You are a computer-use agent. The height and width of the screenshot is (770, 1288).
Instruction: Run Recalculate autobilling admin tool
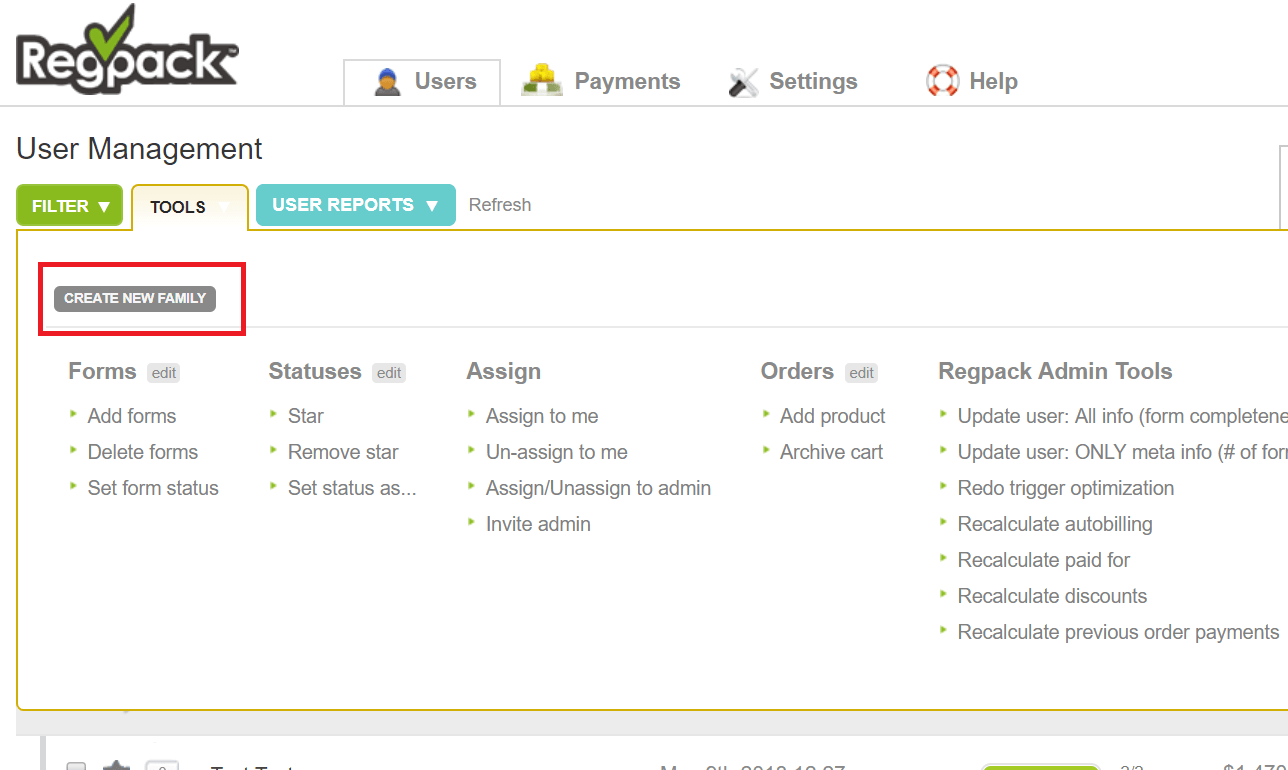[1054, 524]
